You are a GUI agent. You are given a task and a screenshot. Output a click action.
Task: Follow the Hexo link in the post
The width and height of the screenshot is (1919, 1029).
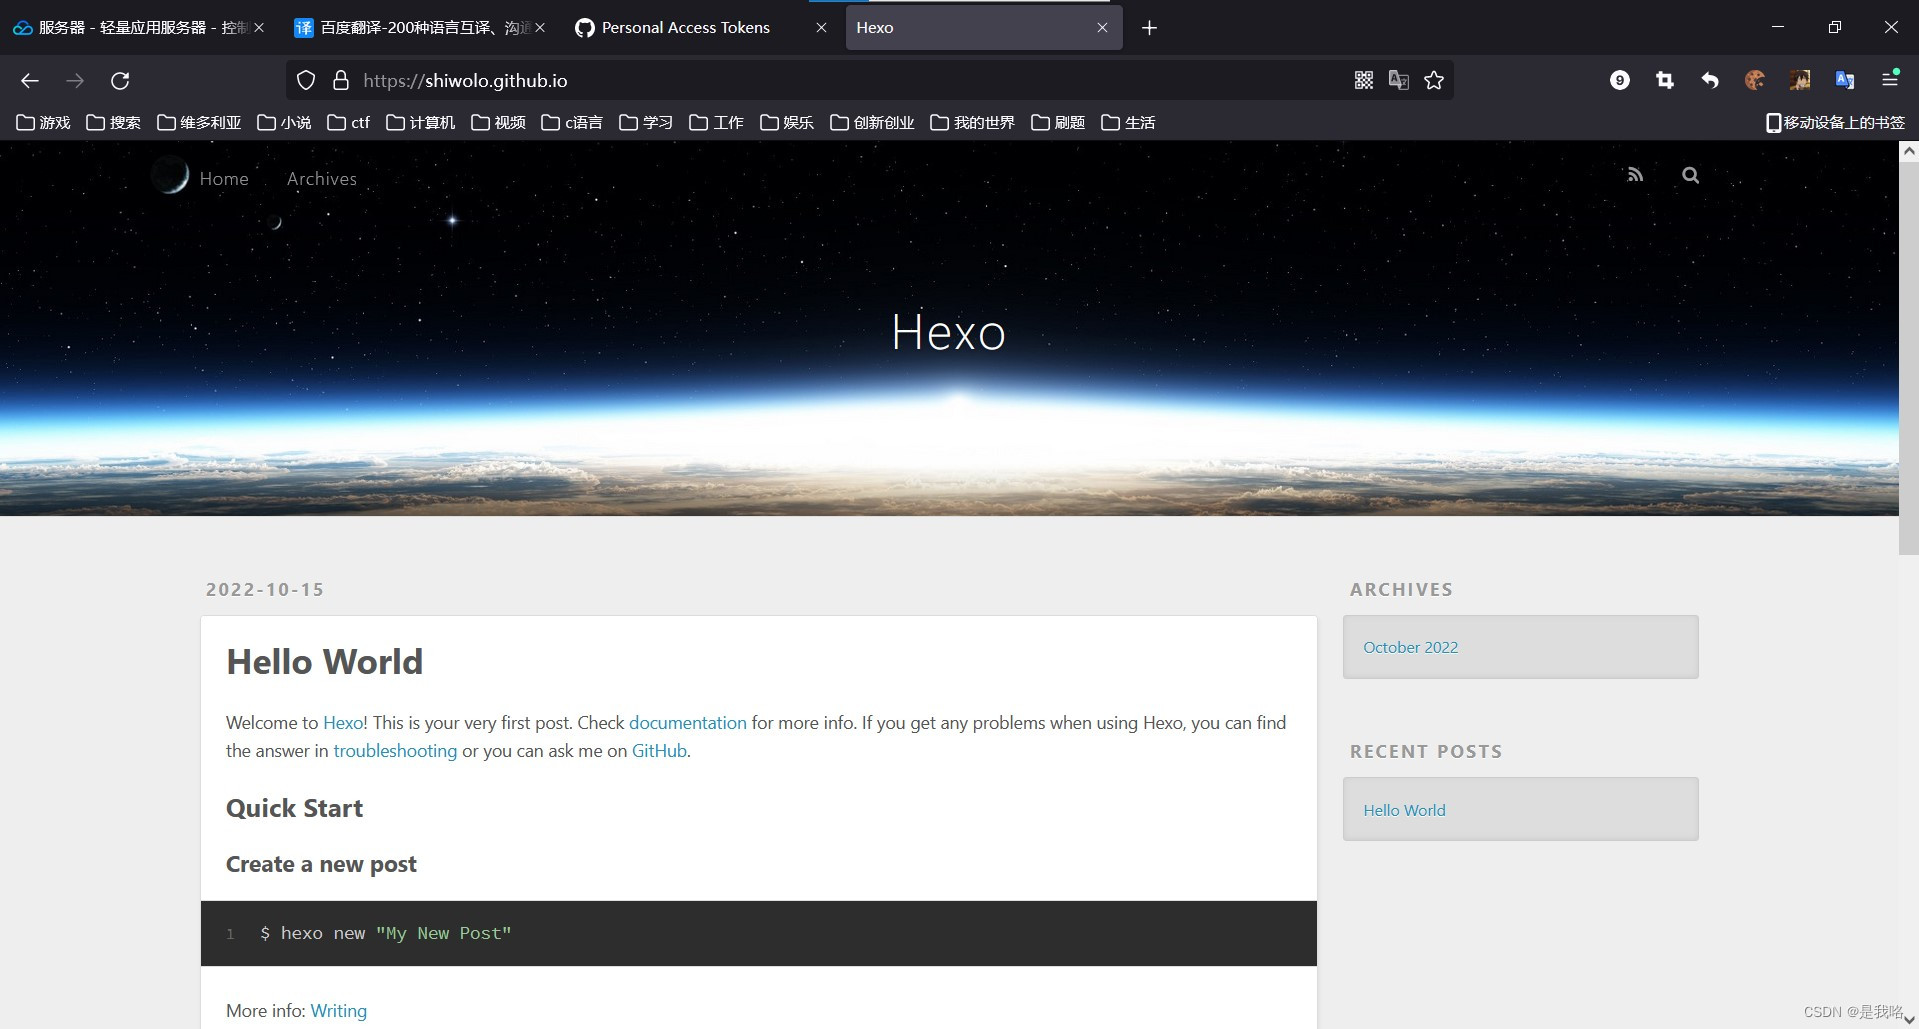pyautogui.click(x=343, y=723)
